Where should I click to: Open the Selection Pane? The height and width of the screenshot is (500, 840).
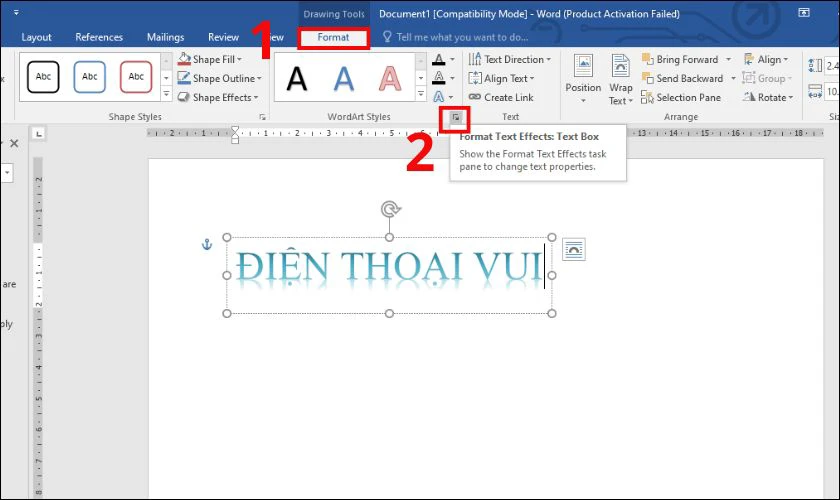(x=681, y=98)
